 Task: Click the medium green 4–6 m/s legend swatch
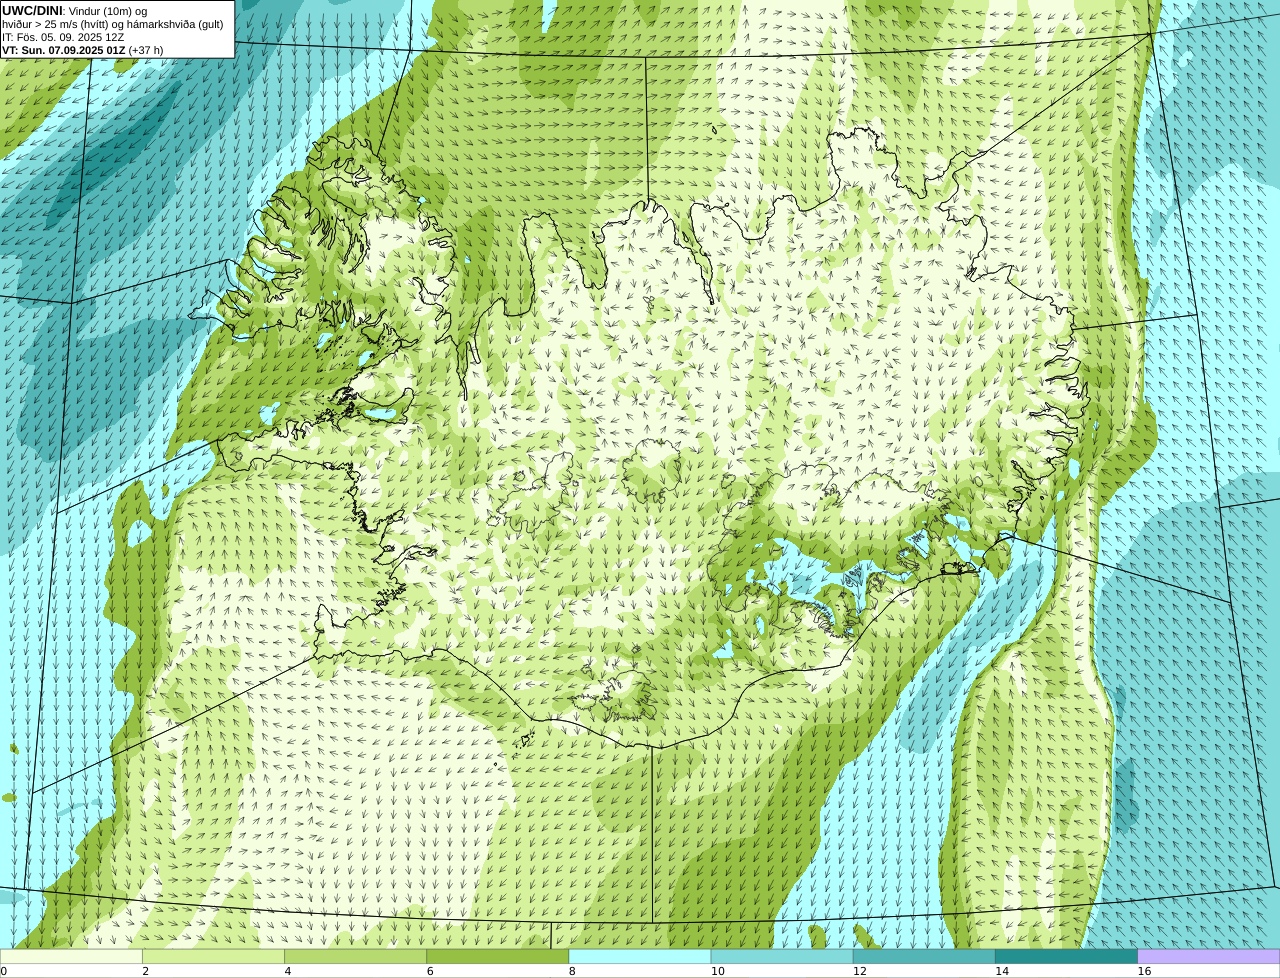click(x=355, y=956)
